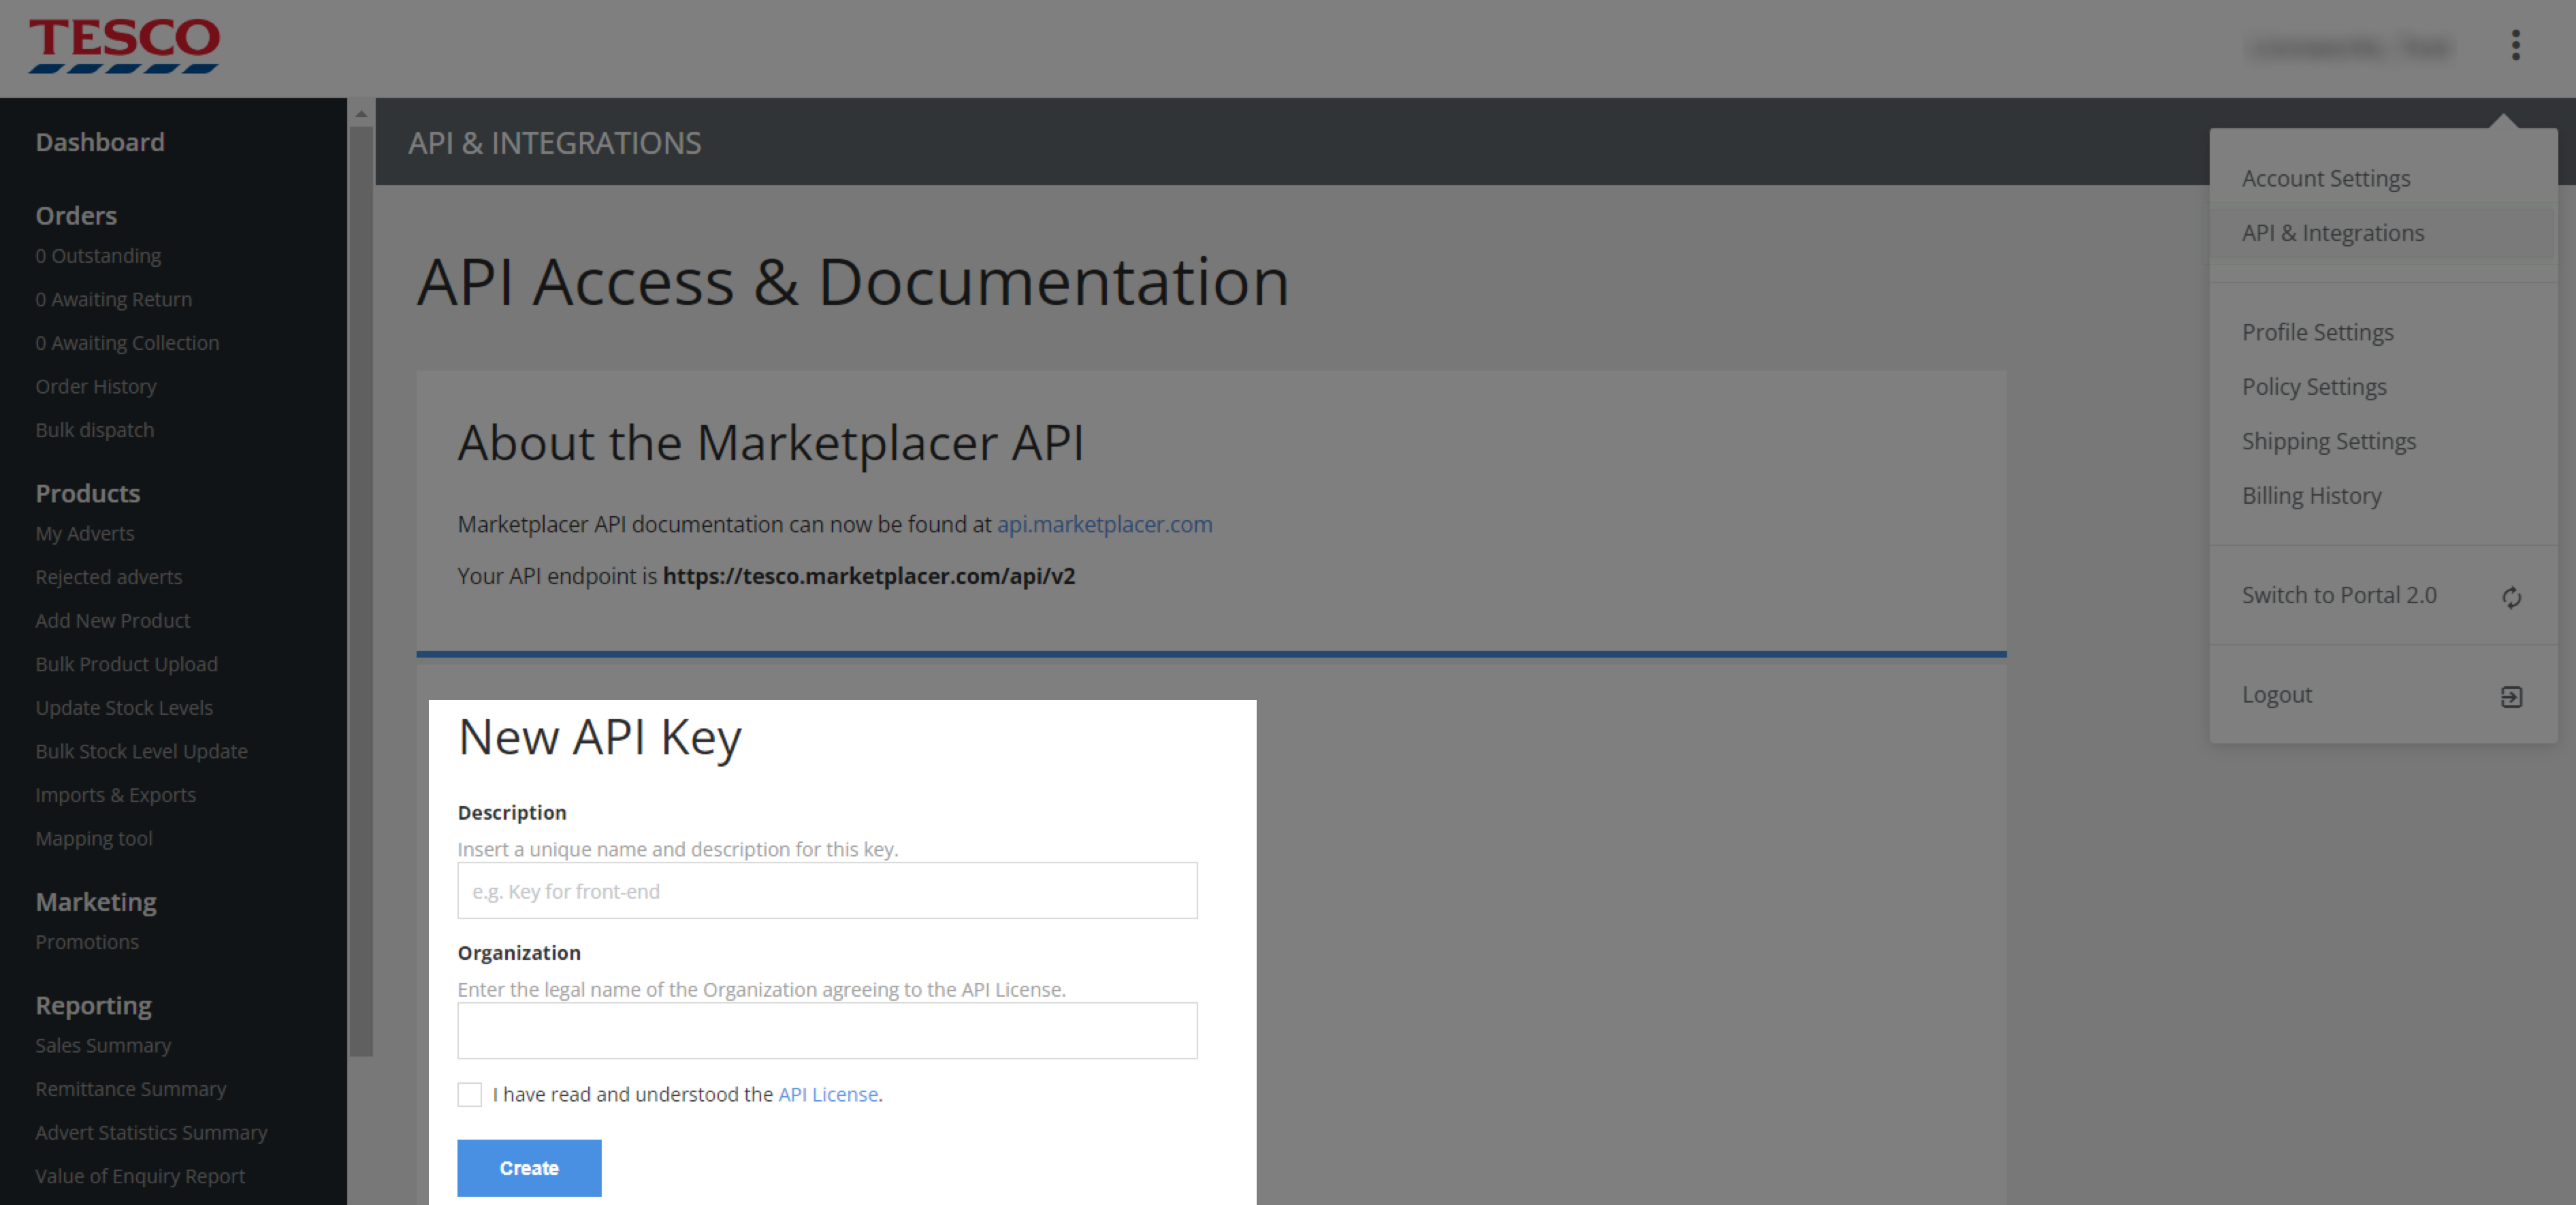Go to Dashboard in the sidebar

(x=100, y=142)
